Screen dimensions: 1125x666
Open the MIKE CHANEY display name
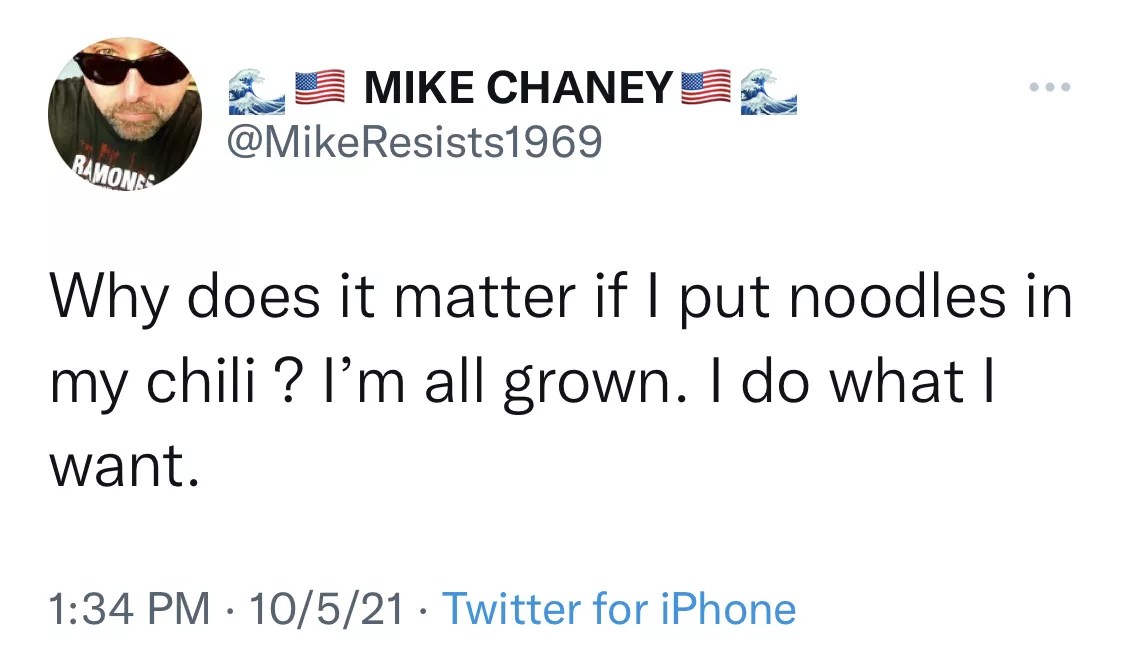[519, 88]
